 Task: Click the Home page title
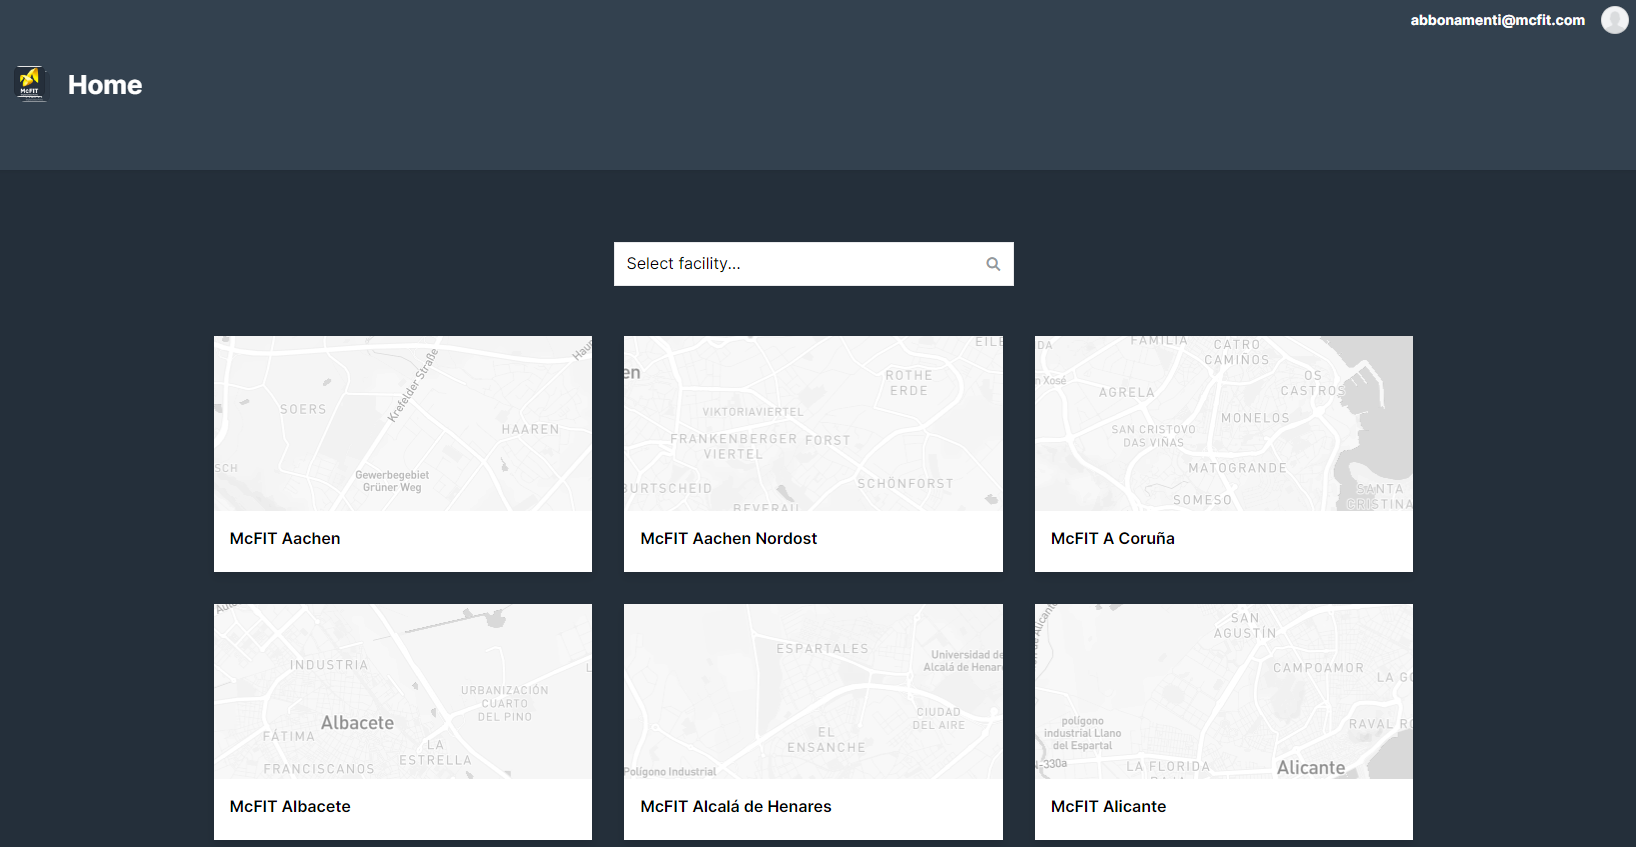[x=105, y=85]
